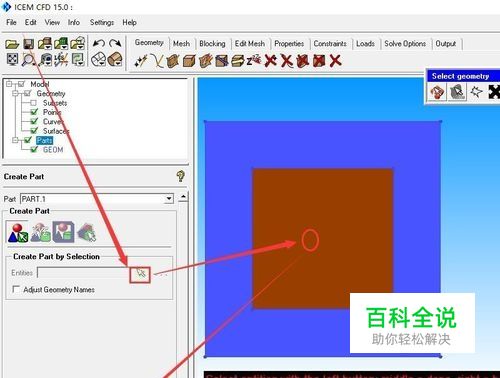Select the Restore Dormant Entities tool
500x378 pixels.
click(254, 61)
